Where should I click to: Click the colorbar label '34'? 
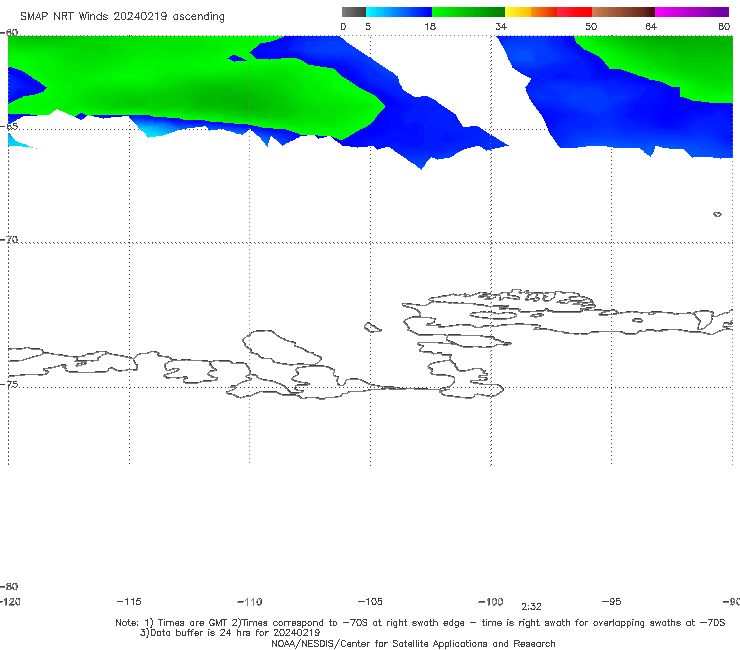(x=501, y=26)
